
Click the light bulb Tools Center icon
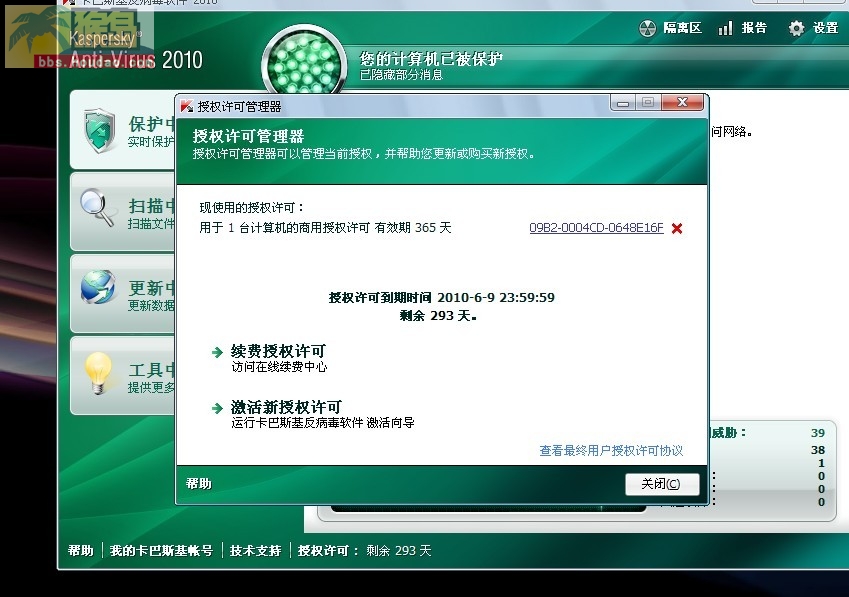[98, 372]
